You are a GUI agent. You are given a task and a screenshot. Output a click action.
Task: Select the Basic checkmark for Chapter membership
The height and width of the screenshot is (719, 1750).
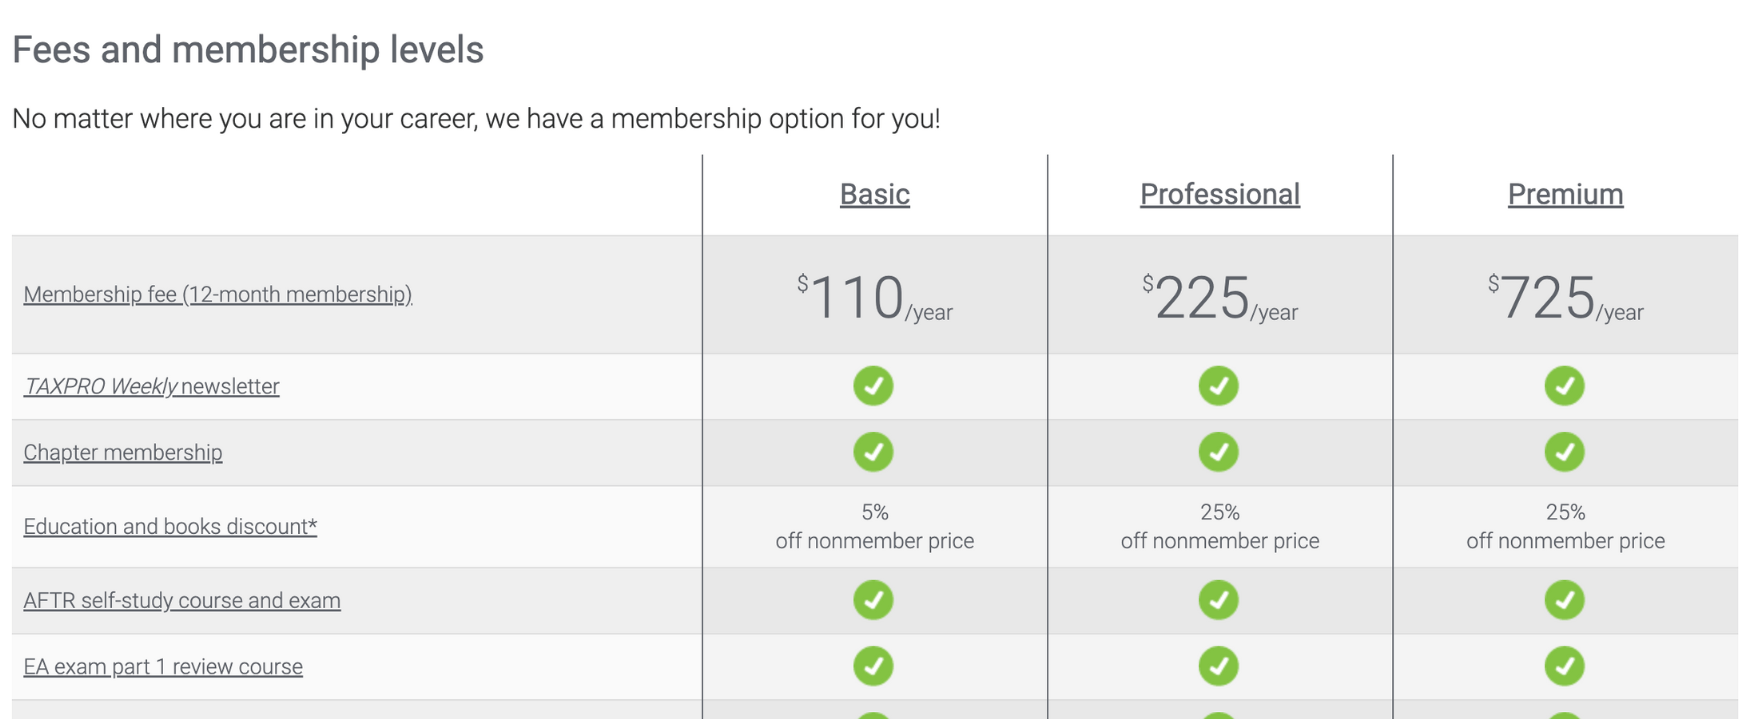[x=873, y=451]
